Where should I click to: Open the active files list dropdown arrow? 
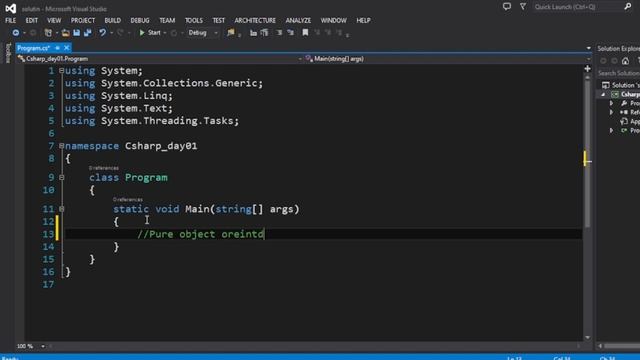click(x=588, y=48)
